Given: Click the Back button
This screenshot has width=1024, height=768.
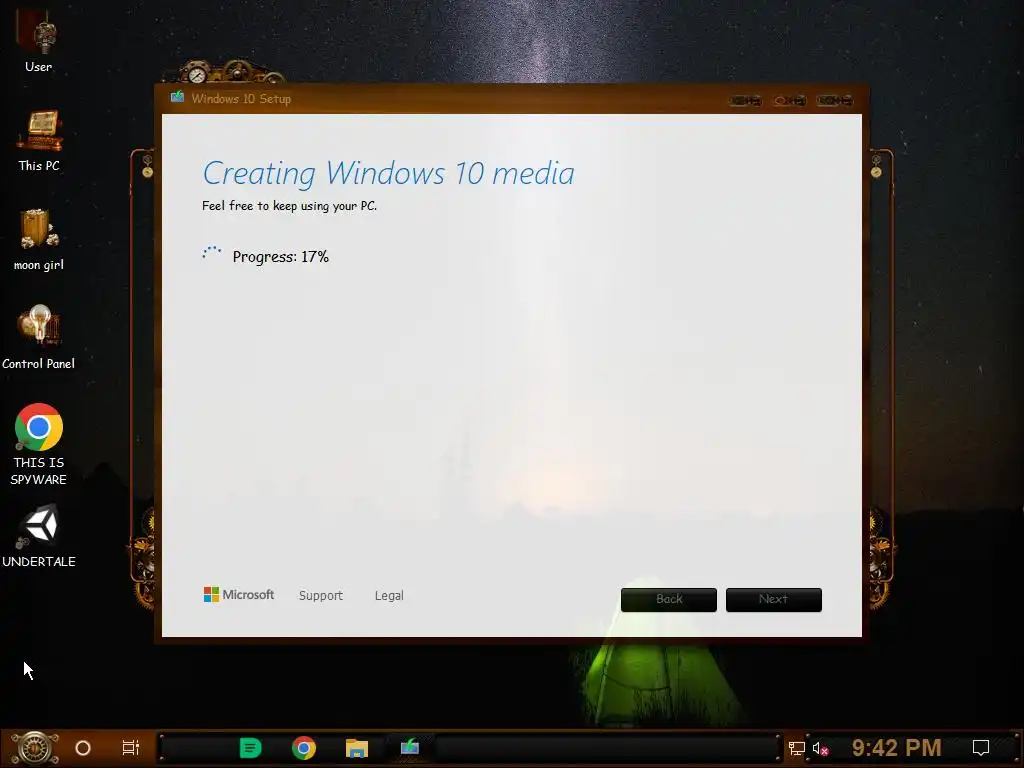Looking at the screenshot, I should coord(669,600).
